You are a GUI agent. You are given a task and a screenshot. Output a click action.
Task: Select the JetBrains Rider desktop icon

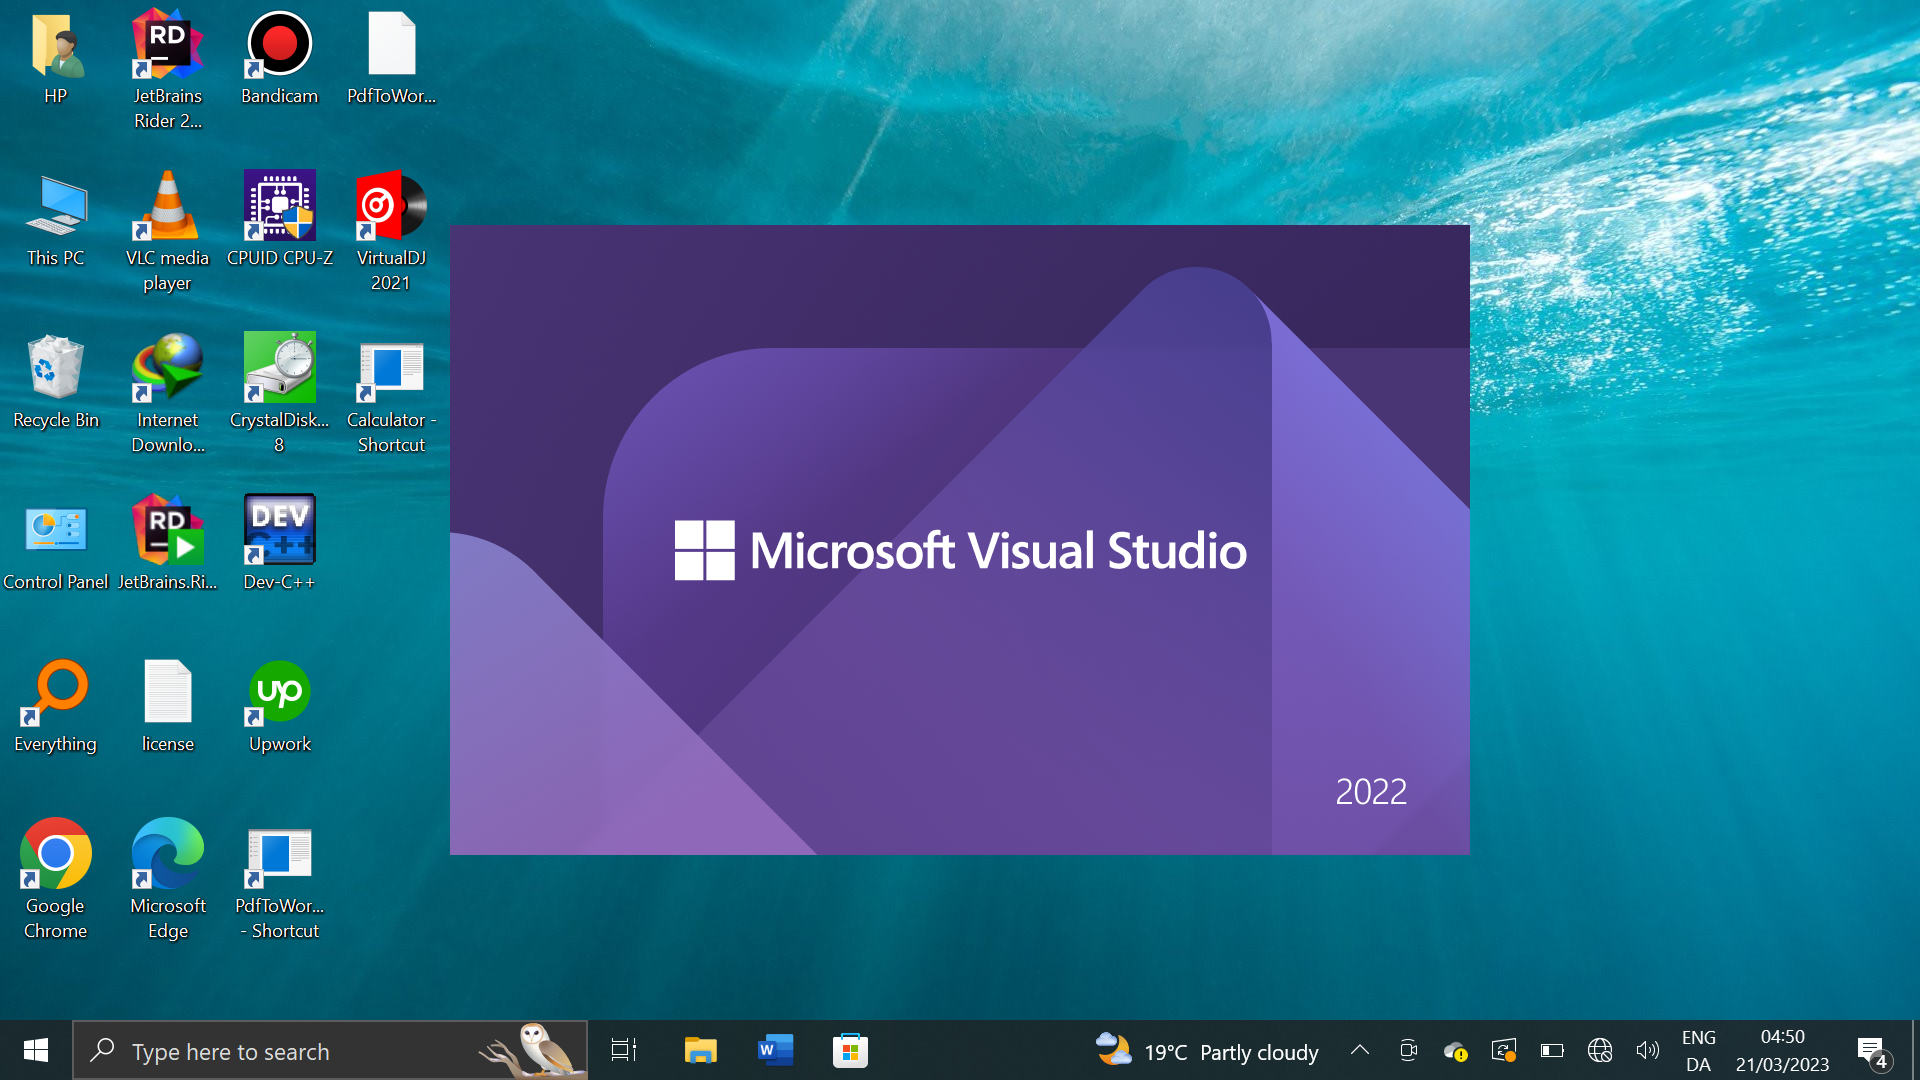[167, 47]
